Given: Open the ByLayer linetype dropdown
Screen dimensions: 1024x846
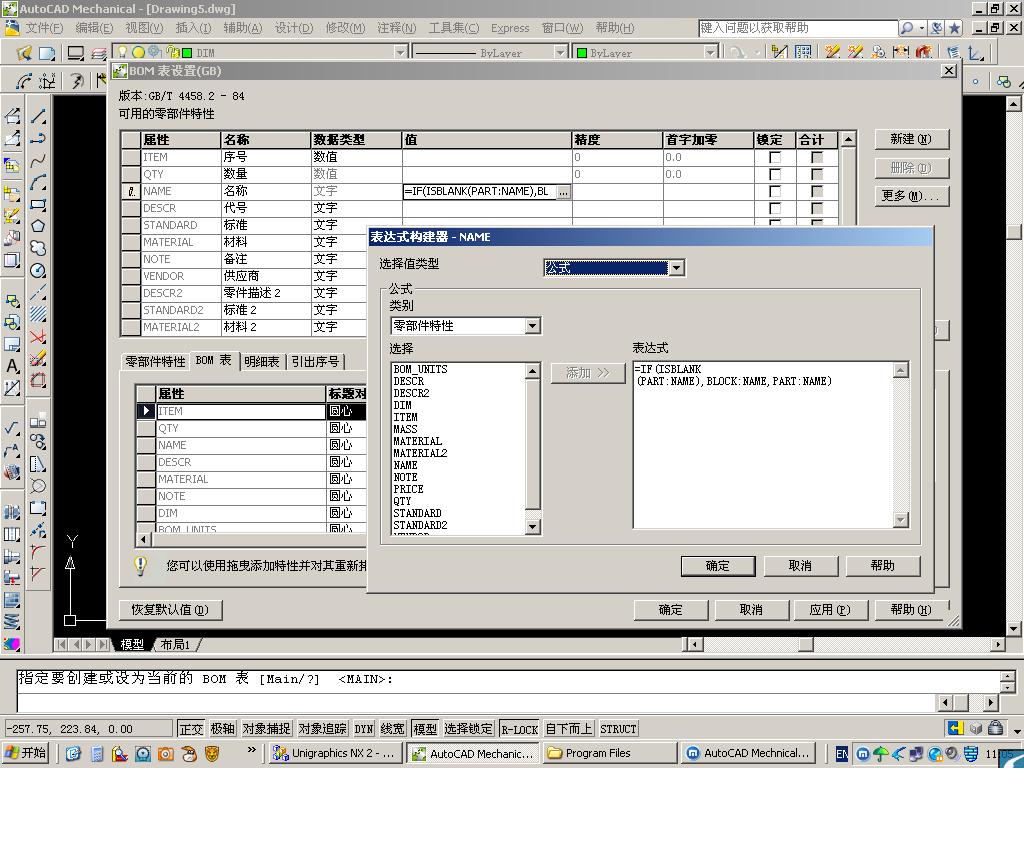Looking at the screenshot, I should point(560,52).
